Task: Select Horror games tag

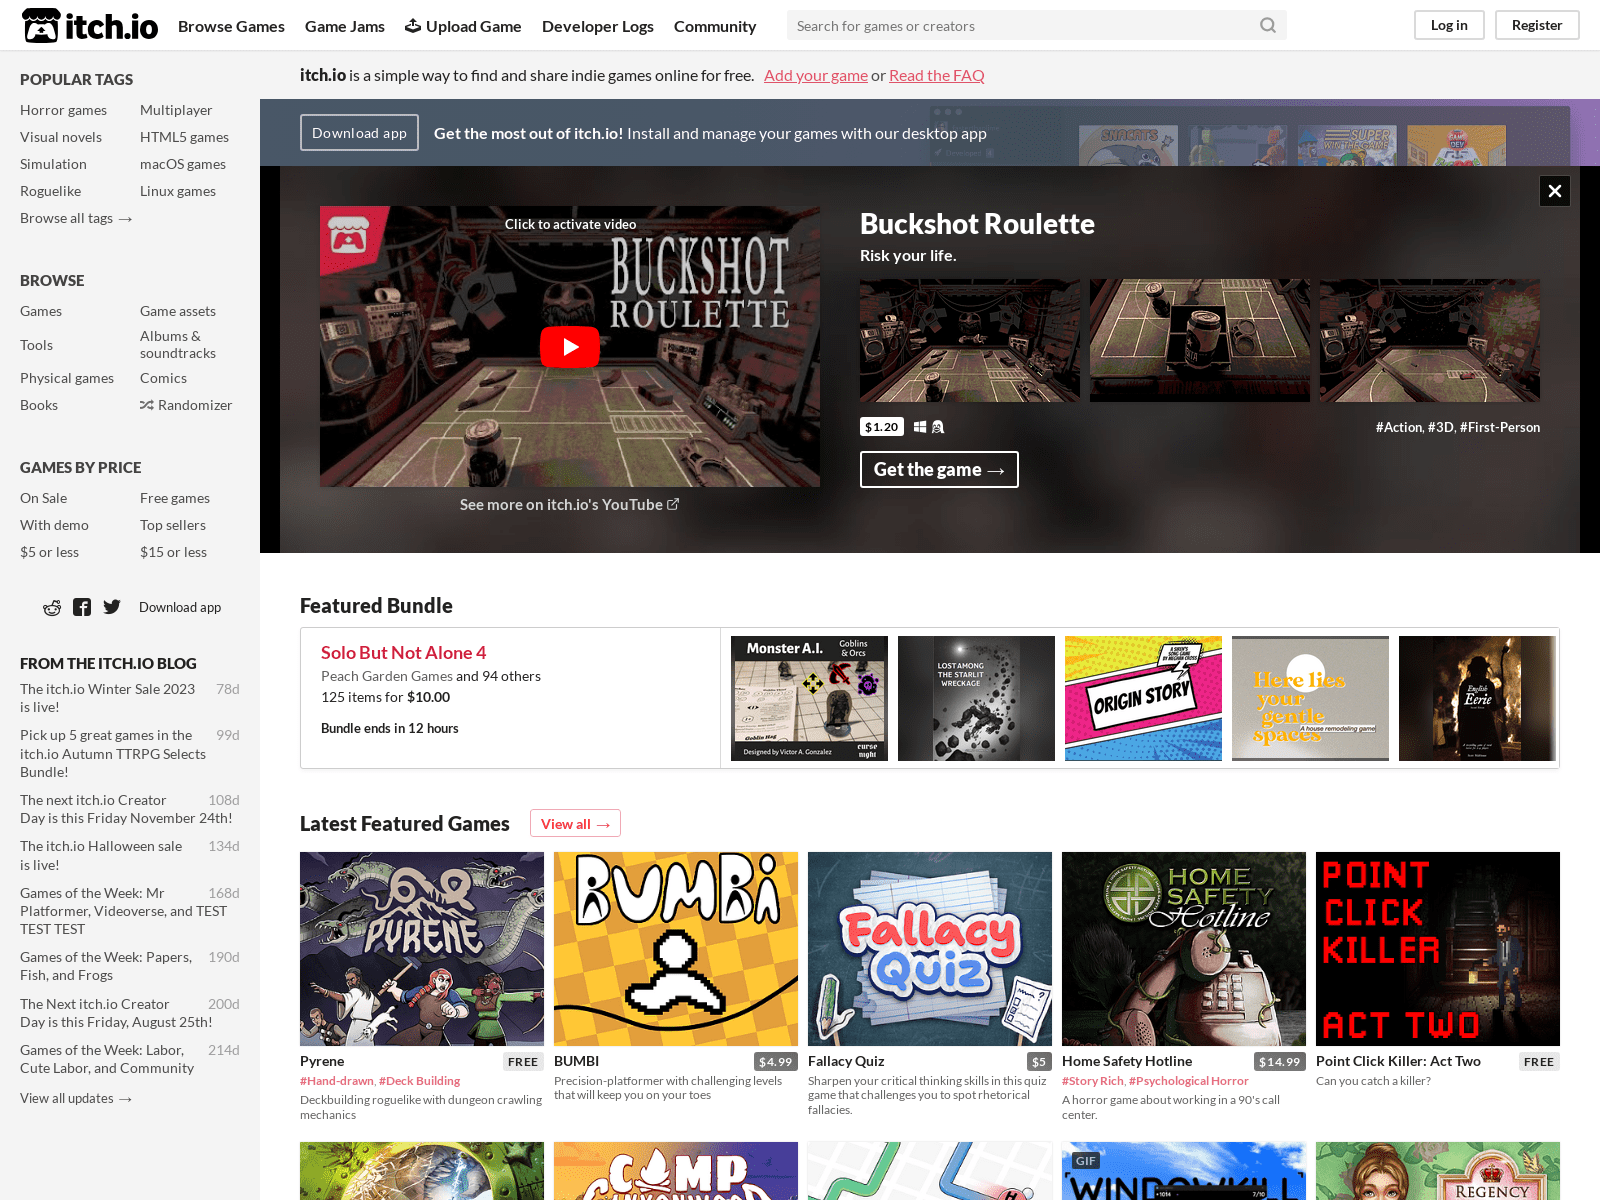Action: tap(63, 110)
